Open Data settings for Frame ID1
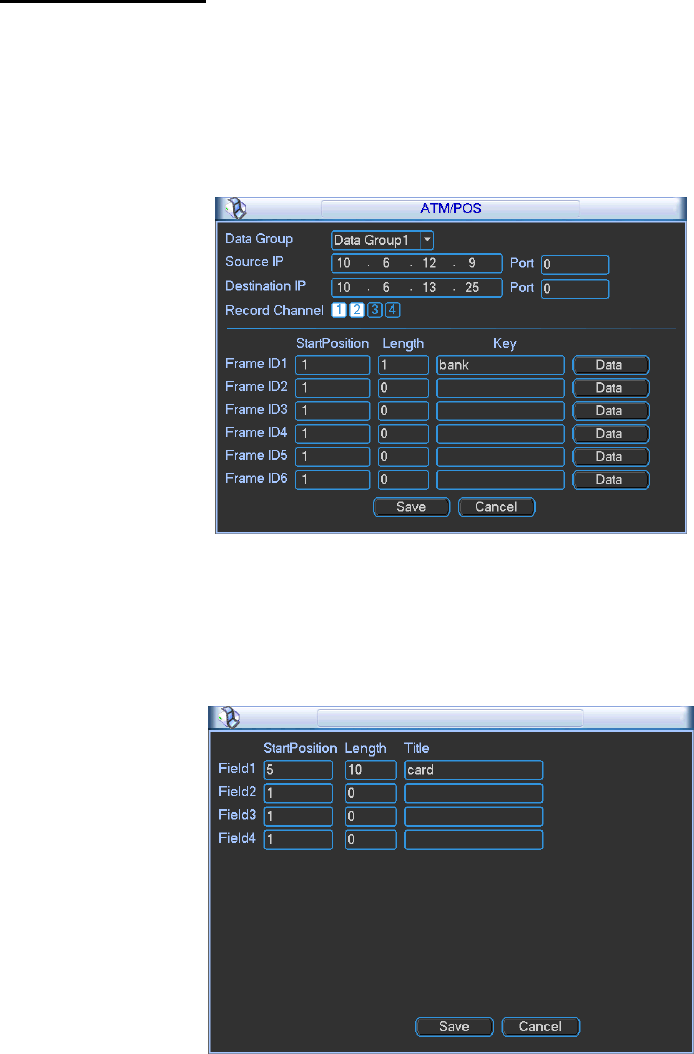Image resolution: width=694 pixels, height=1054 pixels. pos(611,365)
